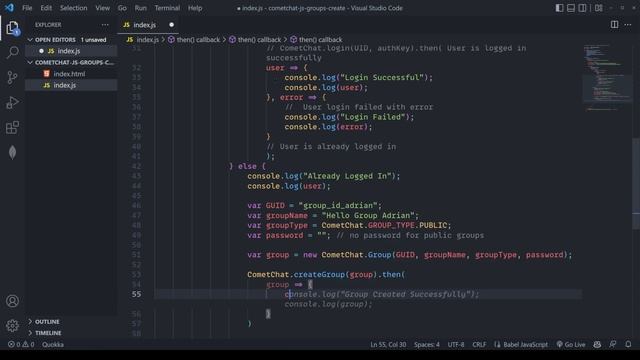Click the "1 unsaved" label
Image resolution: width=640 pixels, height=360 pixels.
point(93,40)
